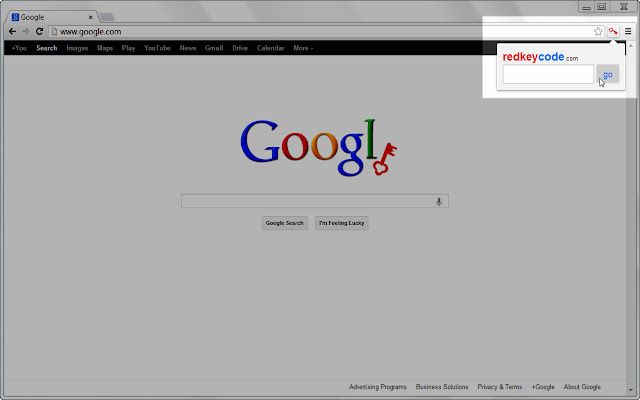
Task: Click the scrollbar up arrow
Action: (x=631, y=46)
